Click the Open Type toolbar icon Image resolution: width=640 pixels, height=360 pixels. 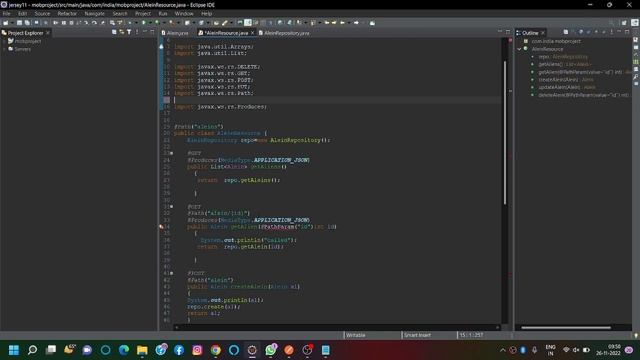[x=216, y=23]
